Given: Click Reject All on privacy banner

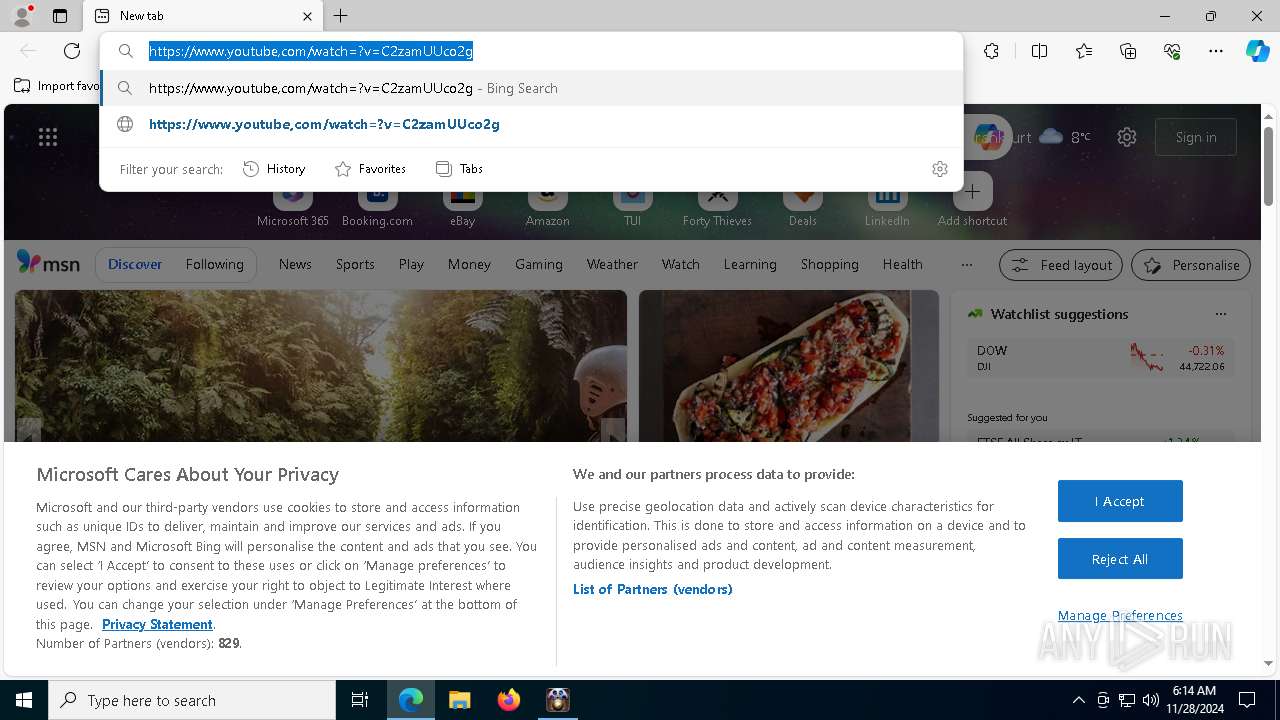Looking at the screenshot, I should click(1120, 559).
